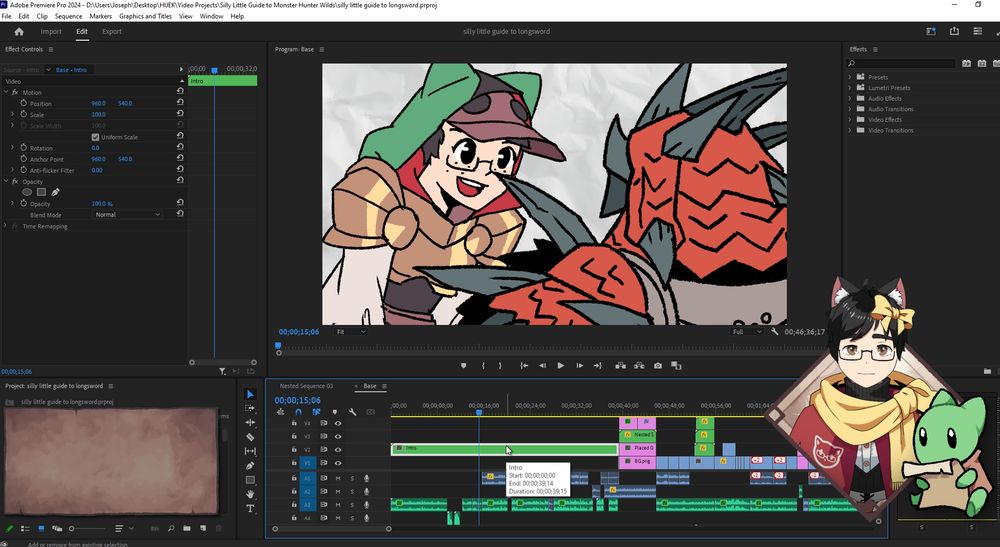This screenshot has width=1000, height=547.
Task: Switch to Export workspace tab
Action: [112, 31]
